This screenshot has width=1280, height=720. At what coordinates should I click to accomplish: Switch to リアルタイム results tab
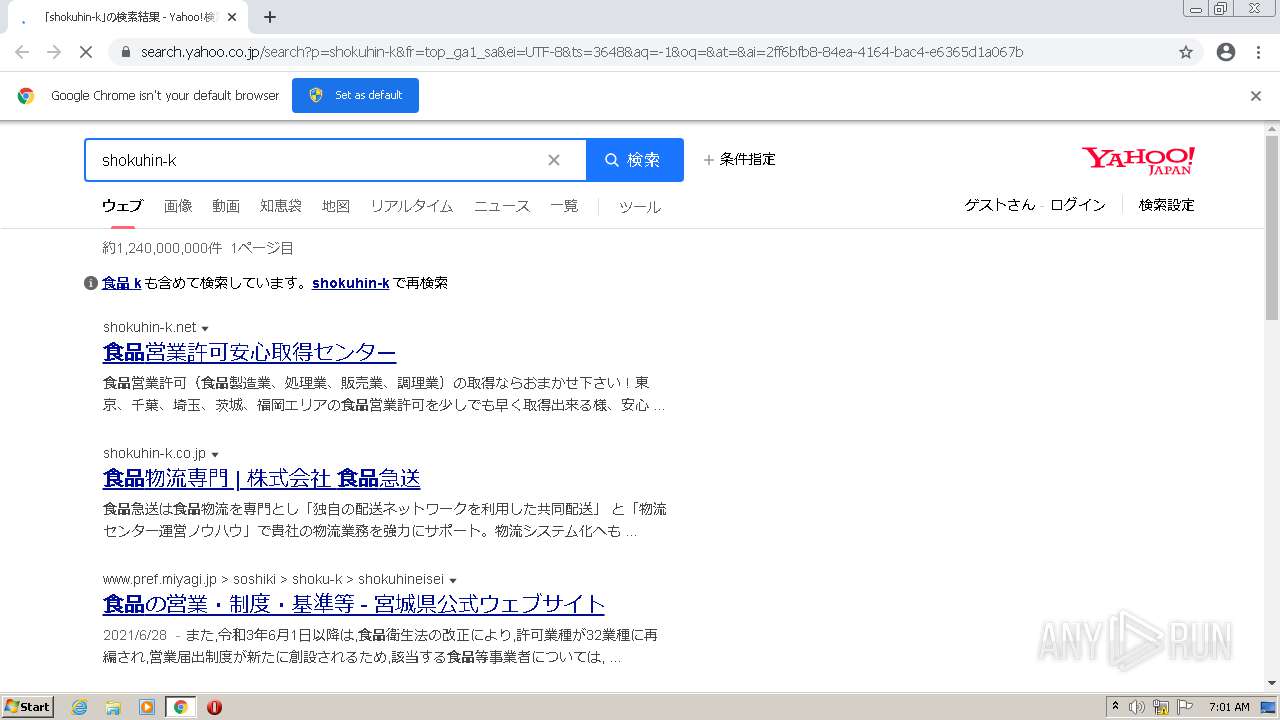coord(412,206)
